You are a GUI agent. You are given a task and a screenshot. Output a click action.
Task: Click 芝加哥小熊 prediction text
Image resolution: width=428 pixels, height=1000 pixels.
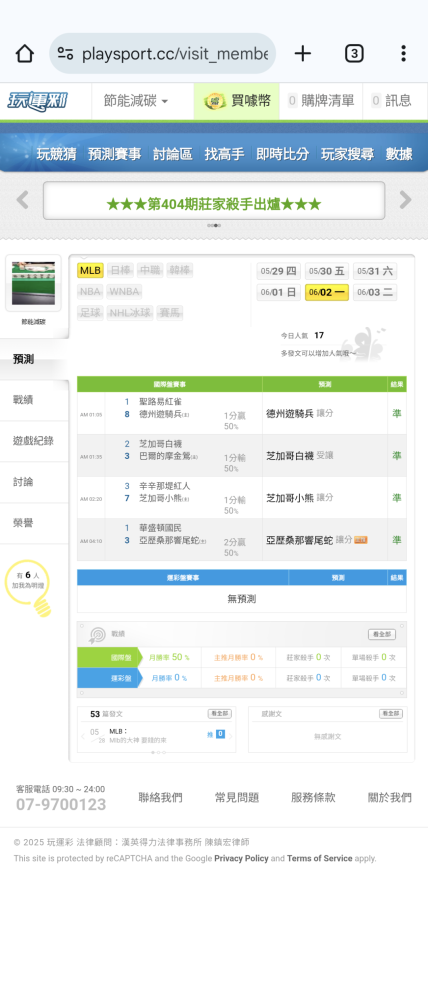tap(290, 497)
